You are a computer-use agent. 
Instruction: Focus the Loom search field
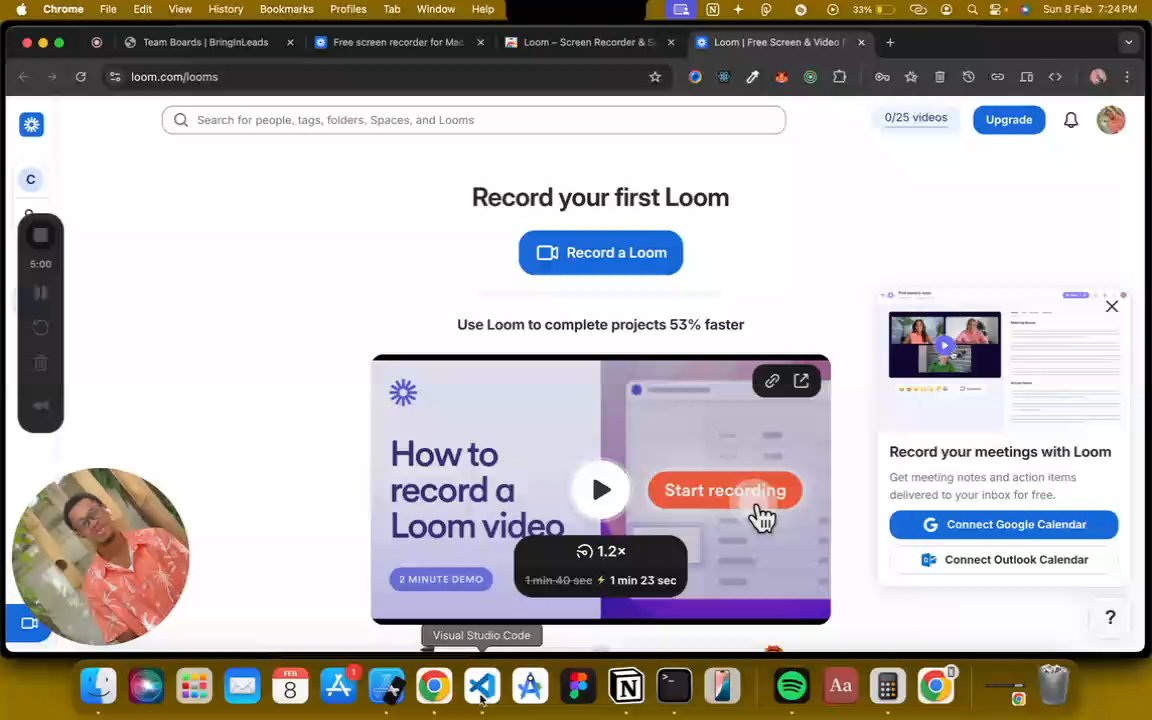(x=474, y=120)
